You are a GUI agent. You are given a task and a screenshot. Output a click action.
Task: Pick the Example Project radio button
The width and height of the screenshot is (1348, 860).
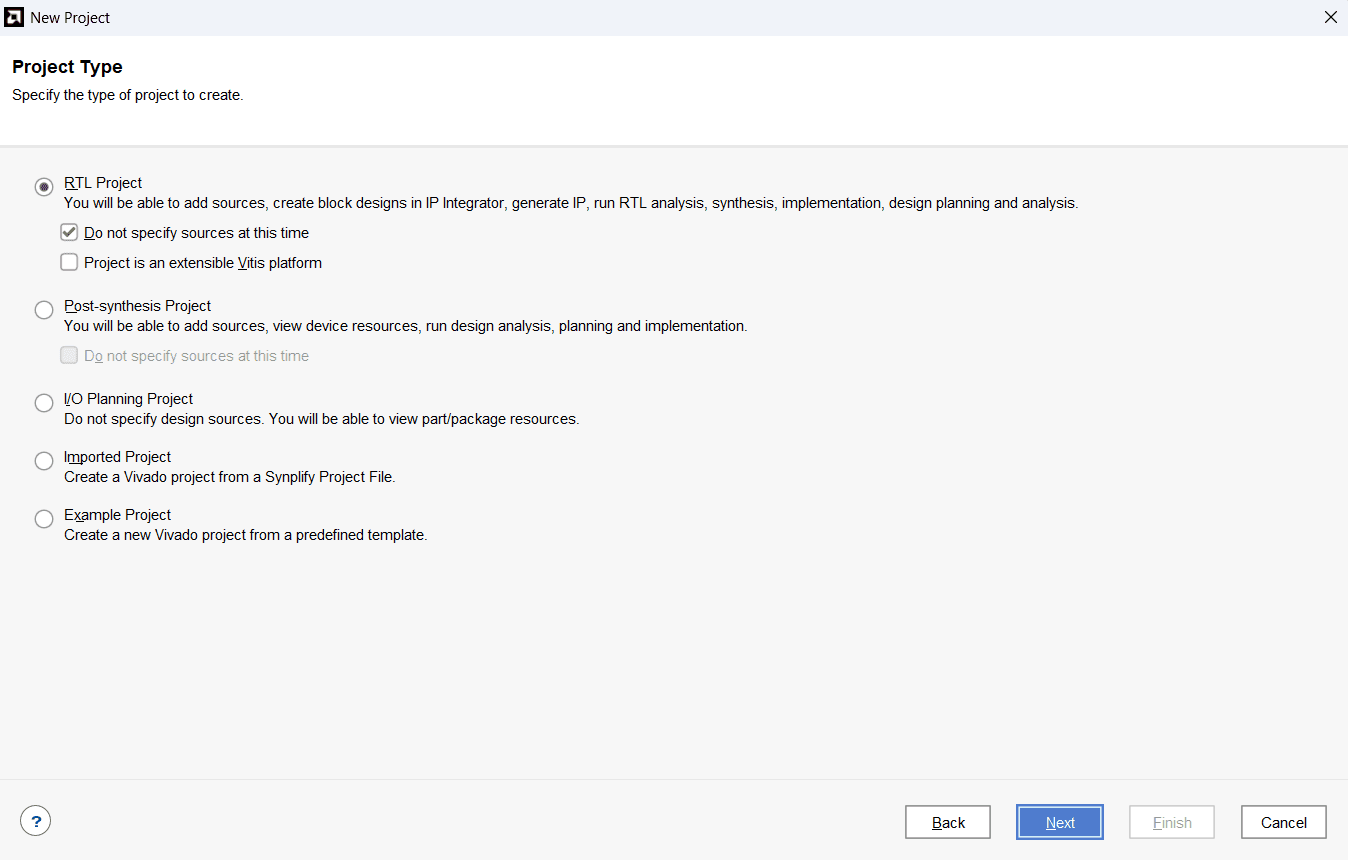44,519
